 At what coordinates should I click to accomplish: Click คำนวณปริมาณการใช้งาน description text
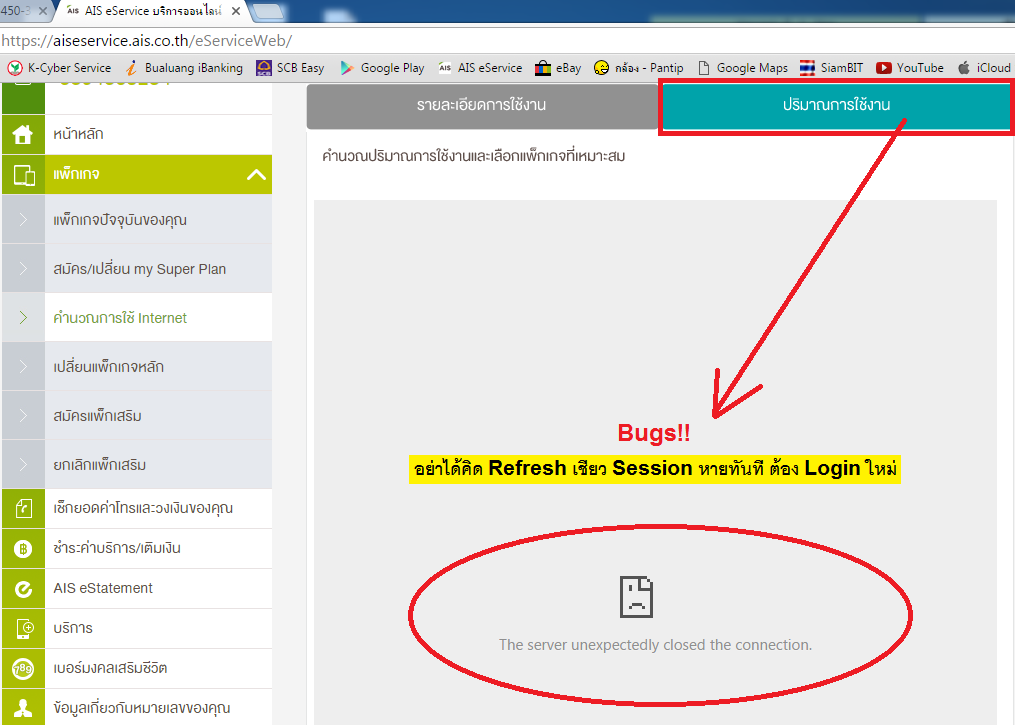pos(473,156)
